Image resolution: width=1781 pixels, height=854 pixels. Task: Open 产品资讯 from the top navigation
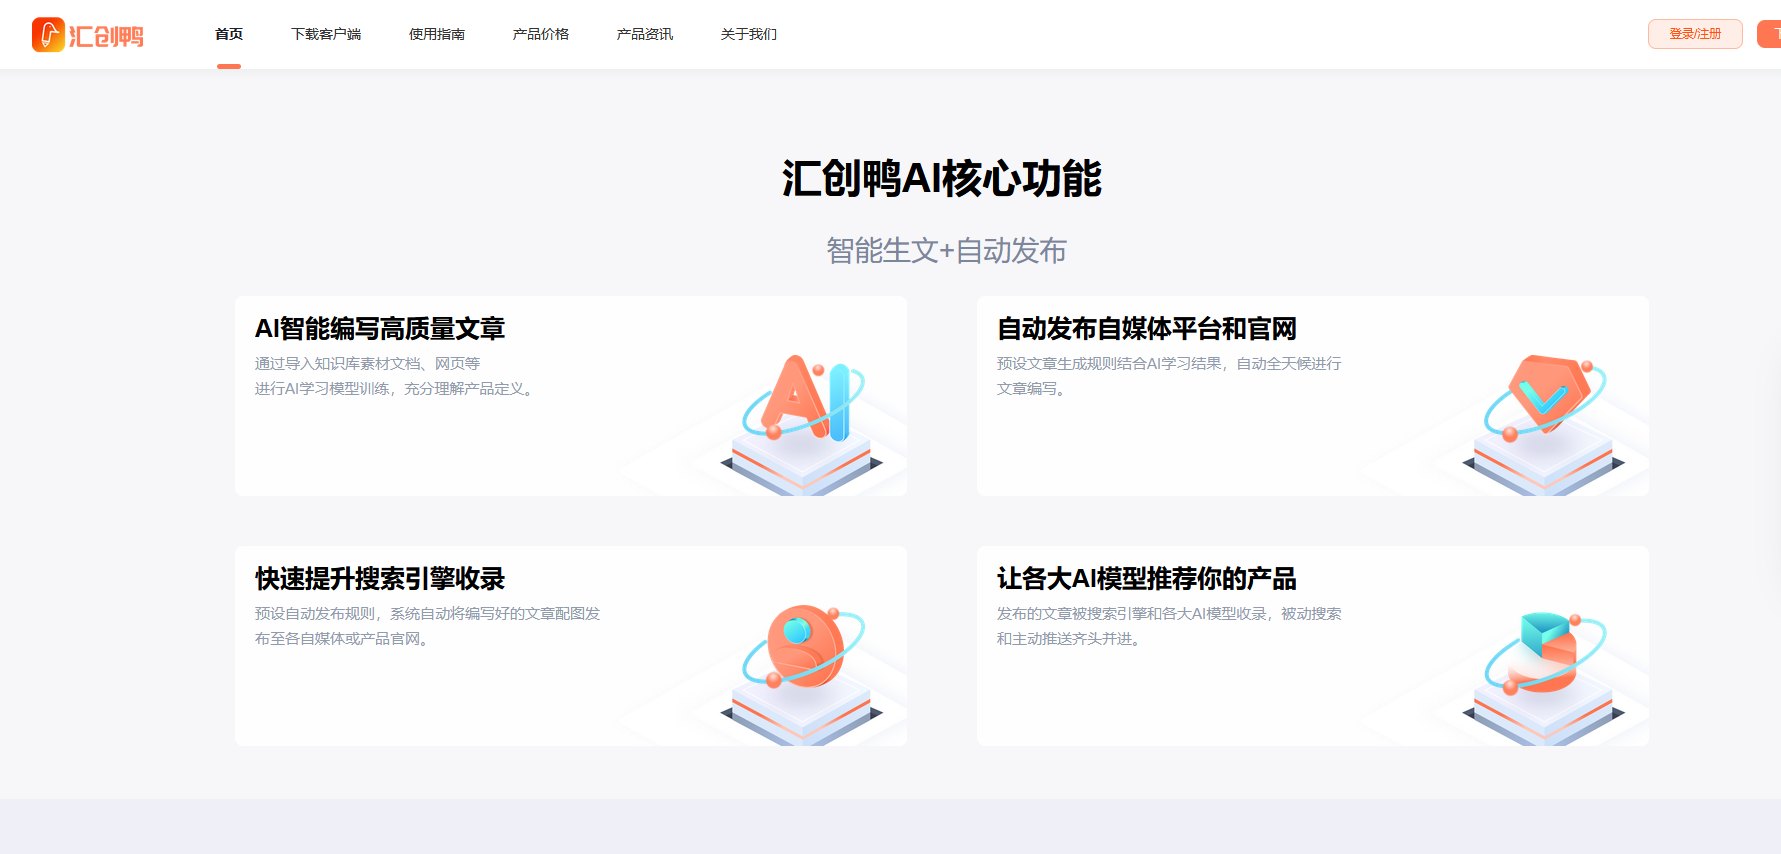(645, 34)
